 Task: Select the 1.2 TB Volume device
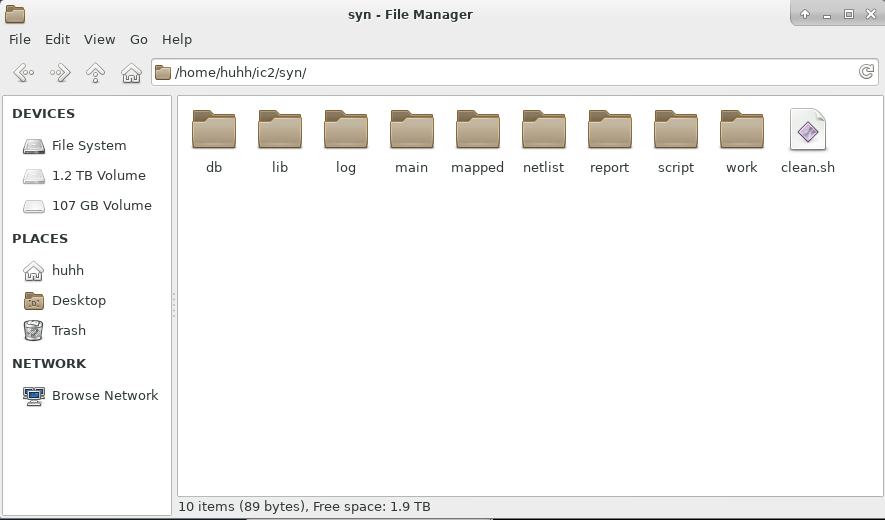(x=98, y=176)
